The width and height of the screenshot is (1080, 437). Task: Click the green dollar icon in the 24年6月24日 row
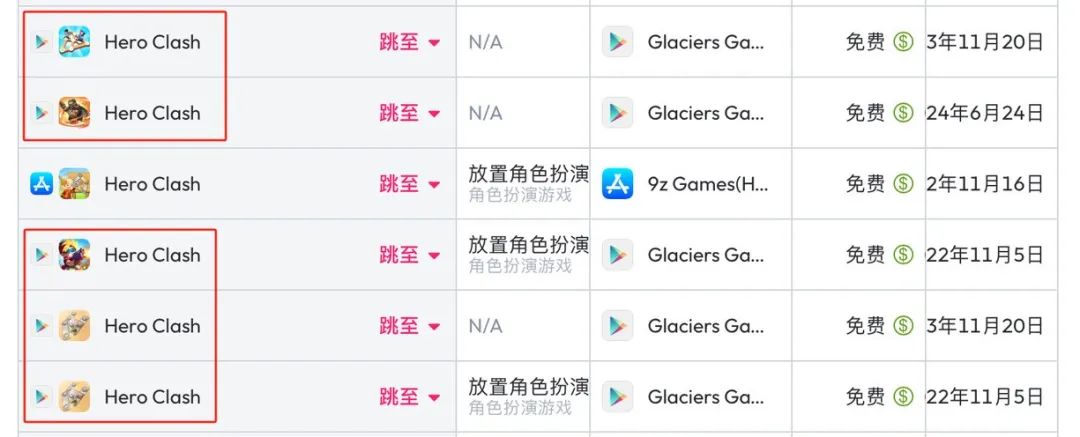[903, 113]
